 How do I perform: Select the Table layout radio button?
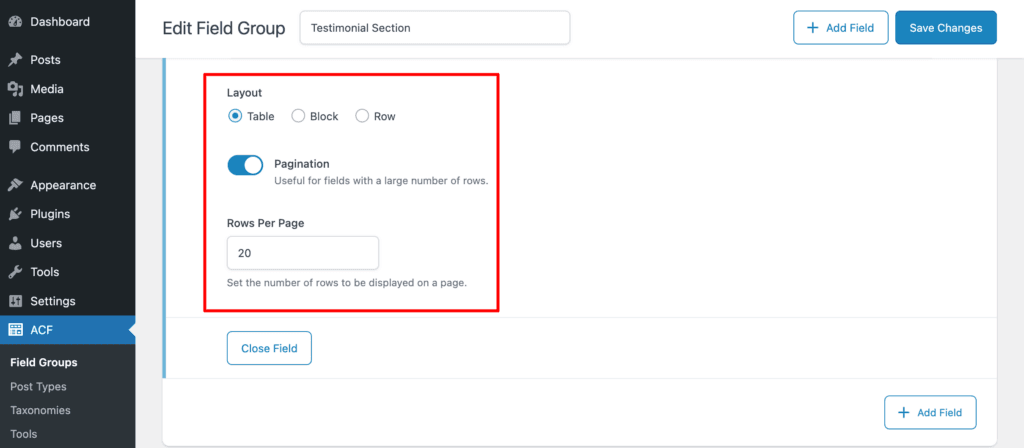click(x=234, y=116)
